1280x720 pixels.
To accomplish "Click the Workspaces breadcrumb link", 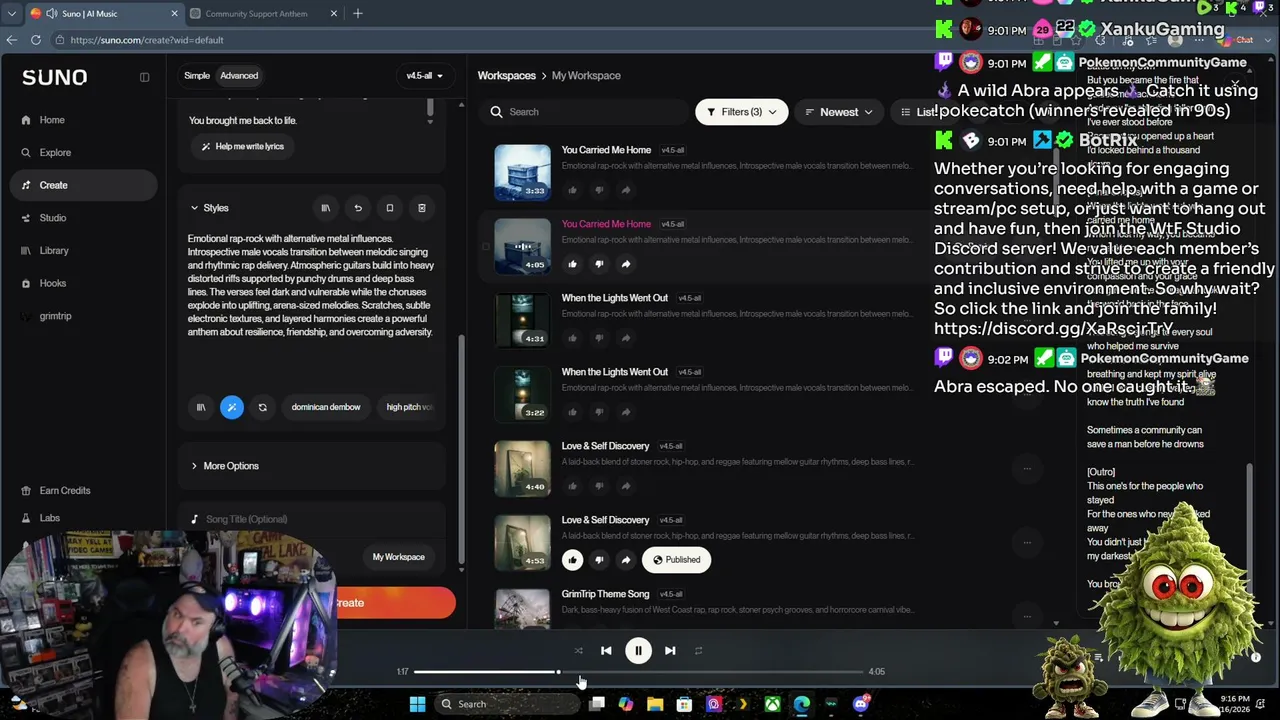I will pos(507,76).
